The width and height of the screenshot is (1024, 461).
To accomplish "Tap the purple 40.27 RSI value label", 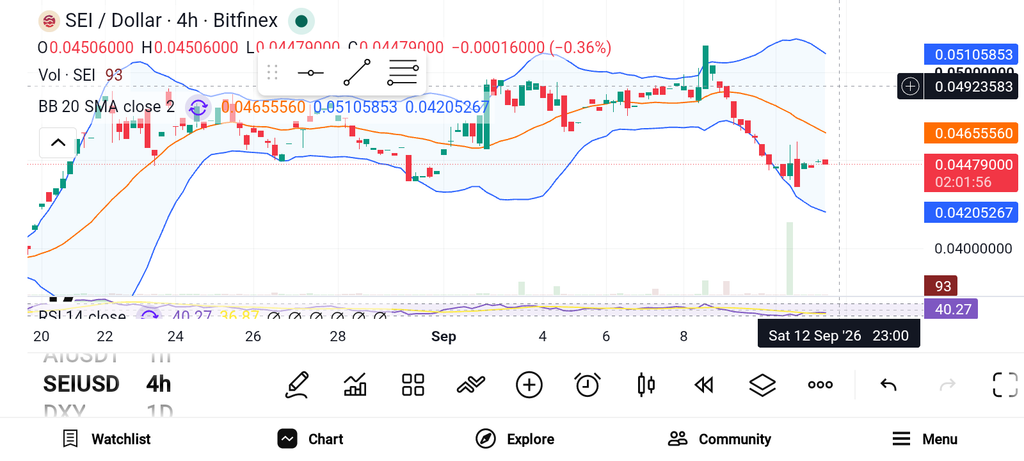I will point(951,308).
